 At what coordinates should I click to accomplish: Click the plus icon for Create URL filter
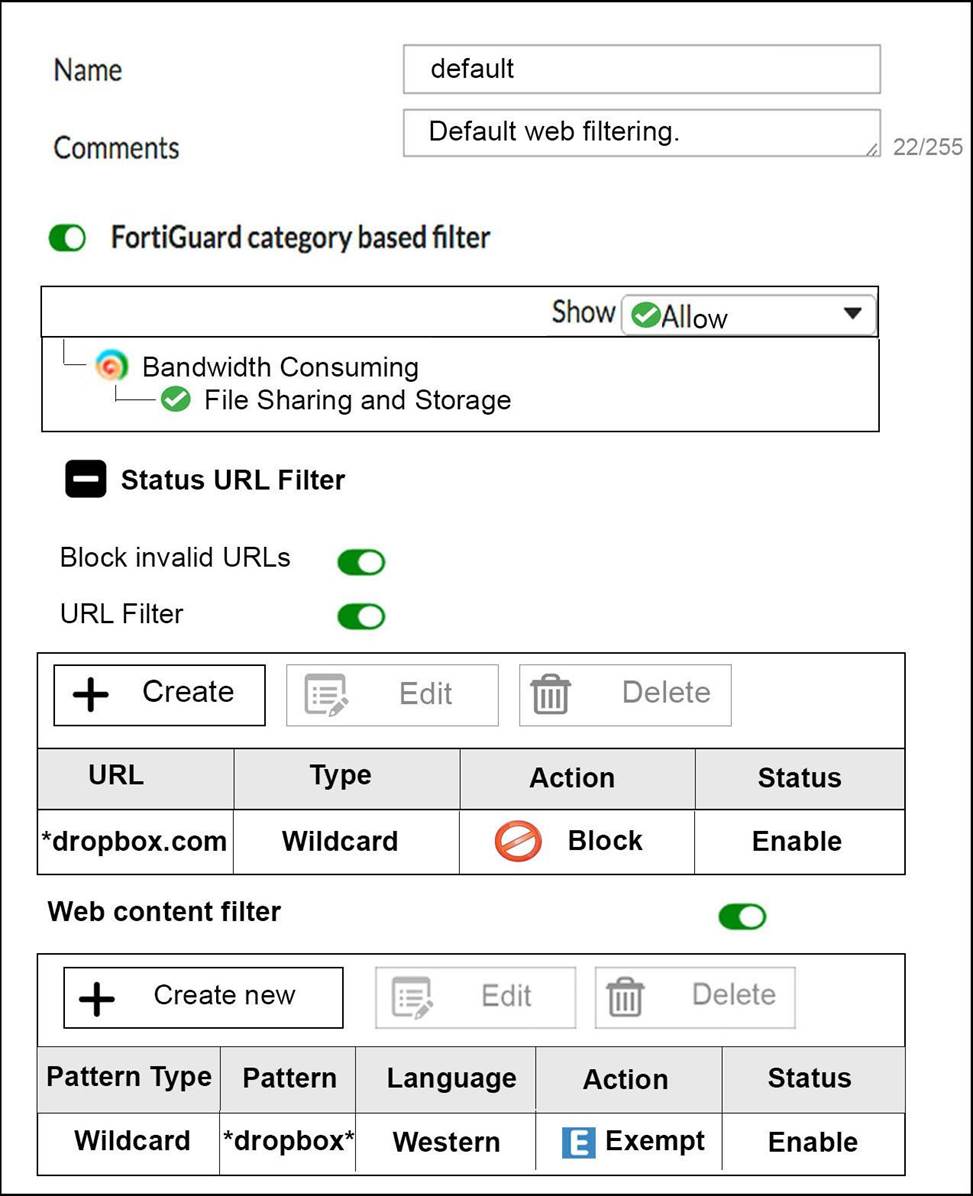91,694
